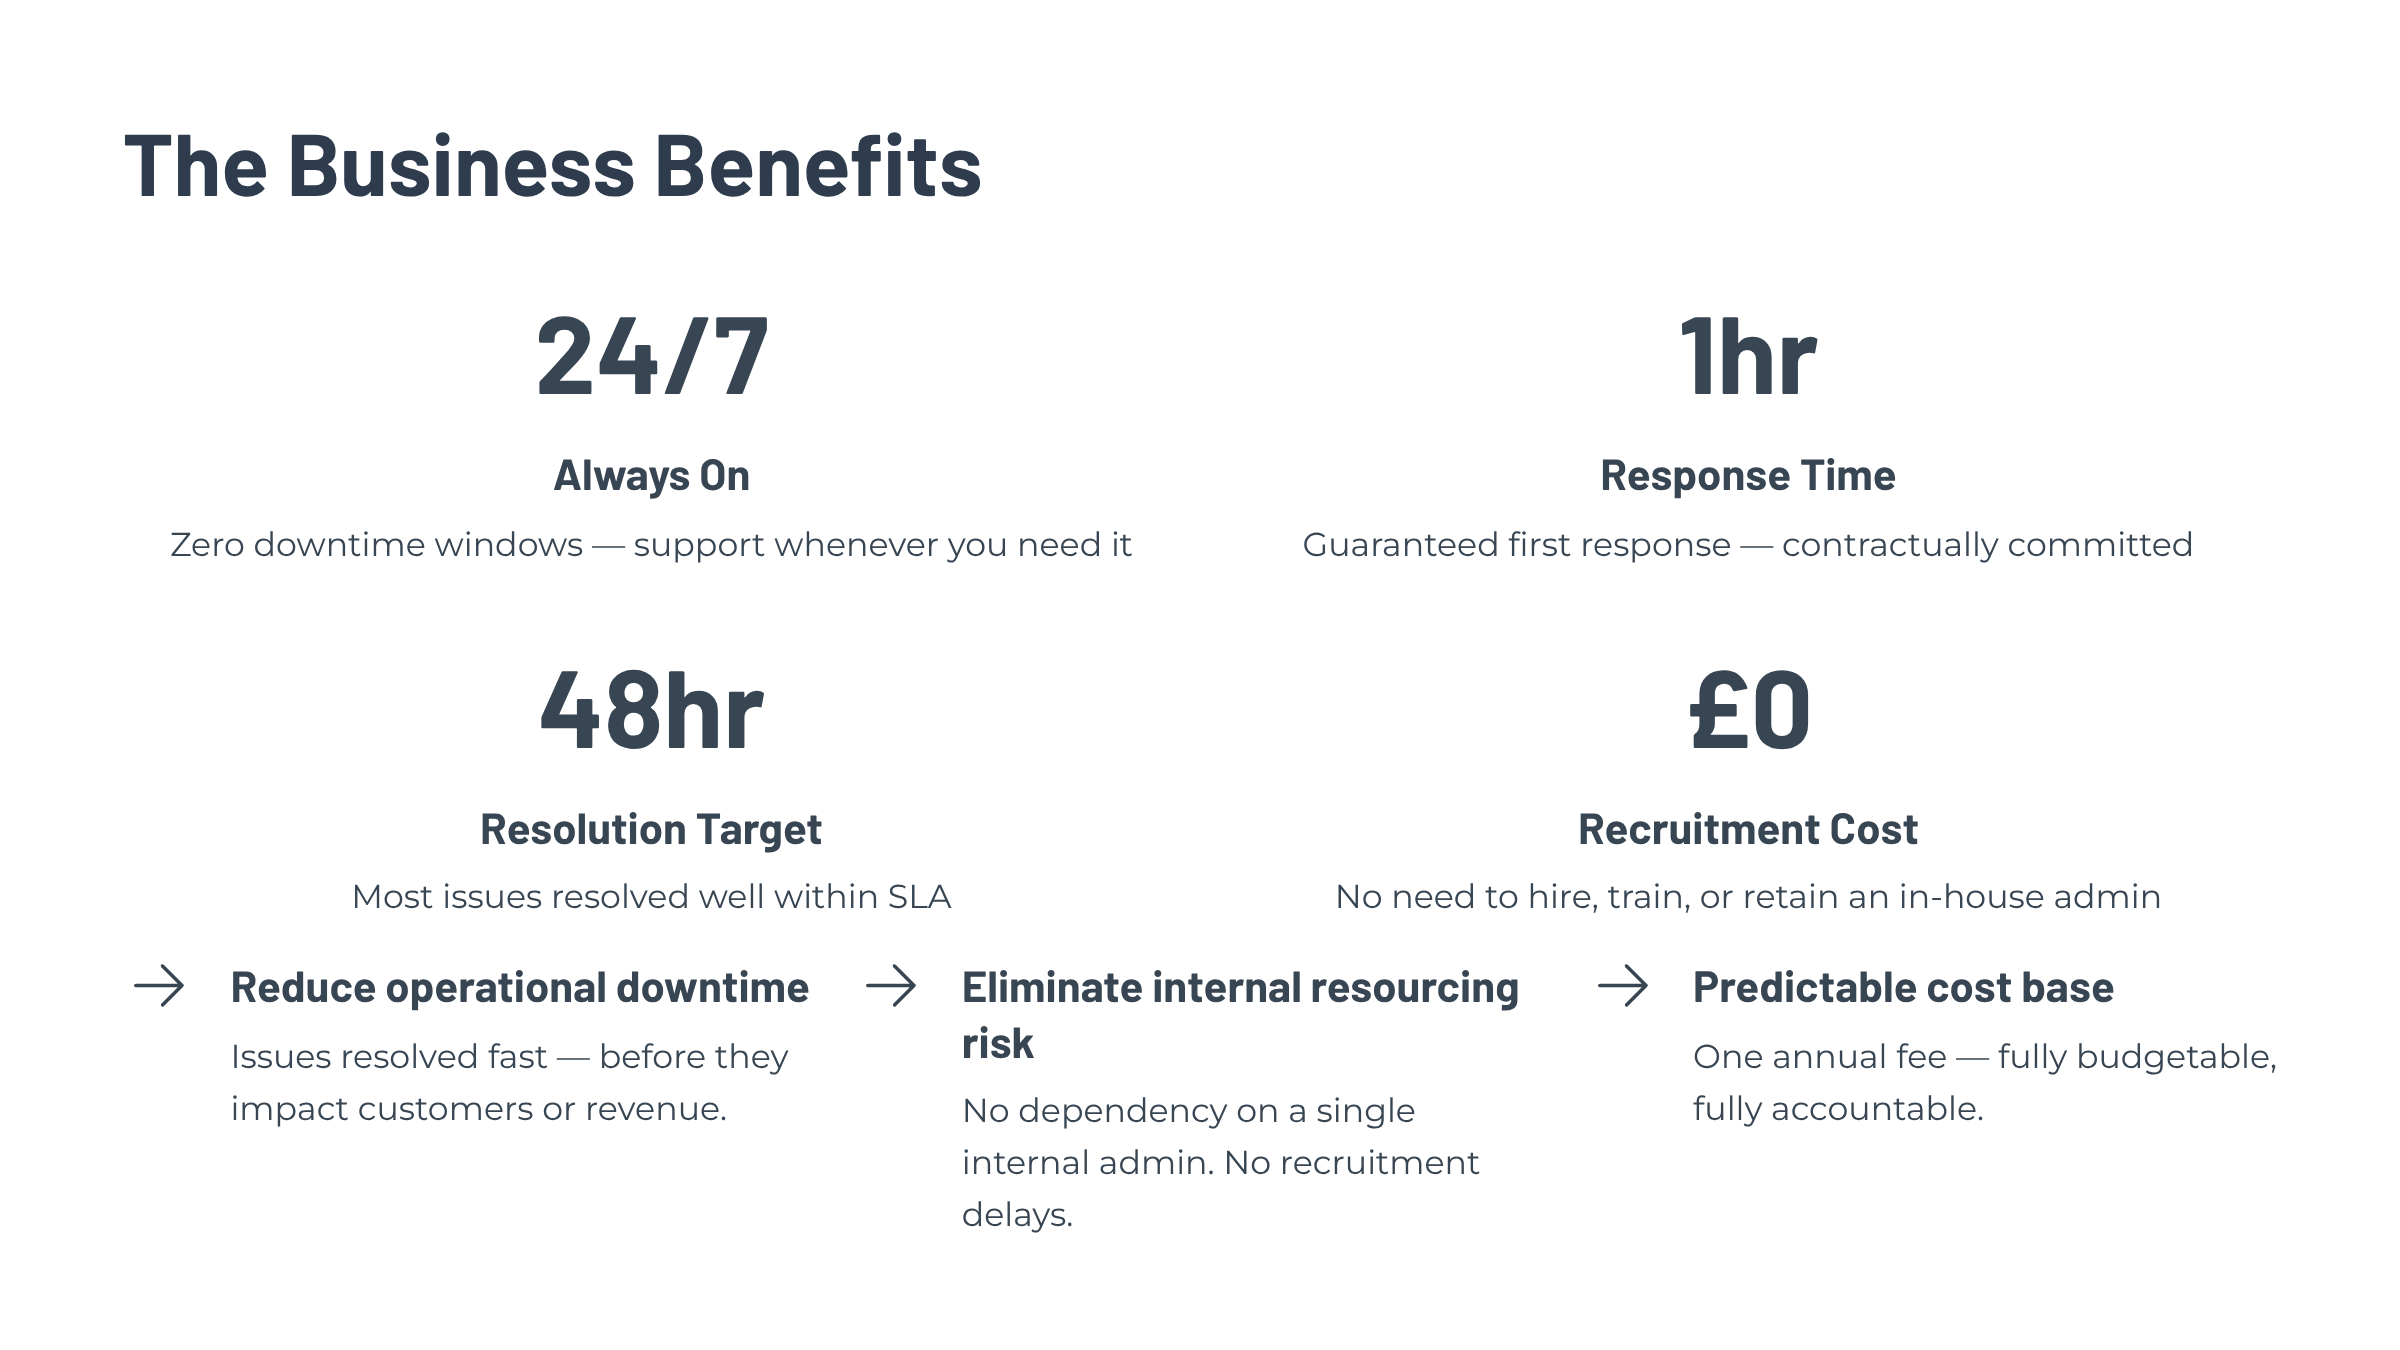2400x1350 pixels.
Task: Click the Guaranteed first response text
Action: (x=1747, y=545)
